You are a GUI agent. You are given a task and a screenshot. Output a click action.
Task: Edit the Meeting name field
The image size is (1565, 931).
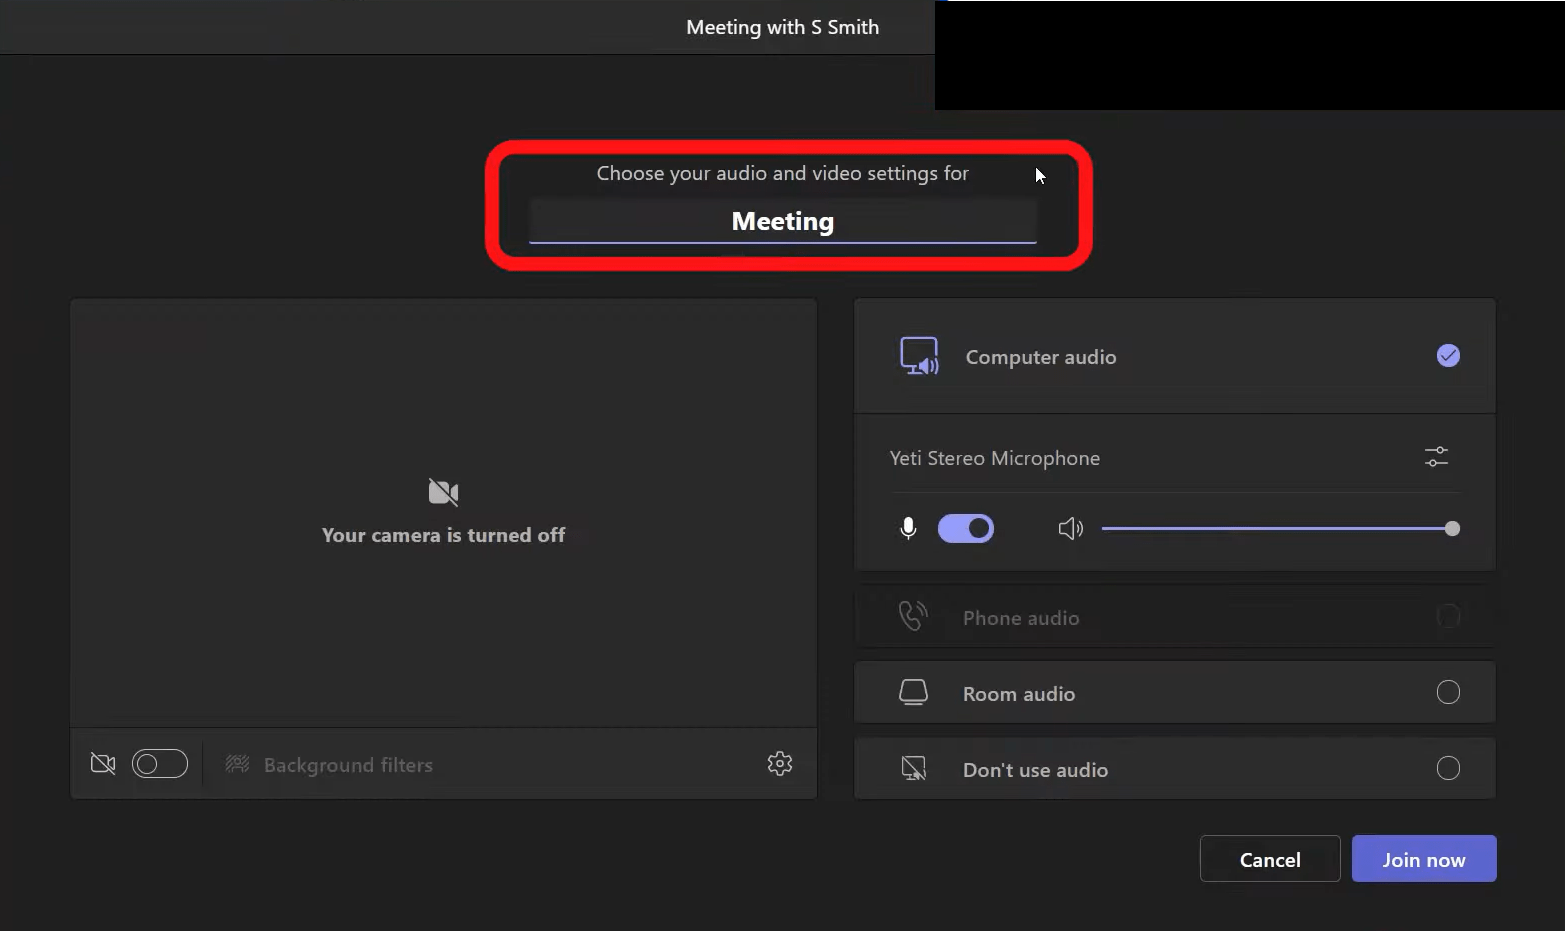coord(783,221)
